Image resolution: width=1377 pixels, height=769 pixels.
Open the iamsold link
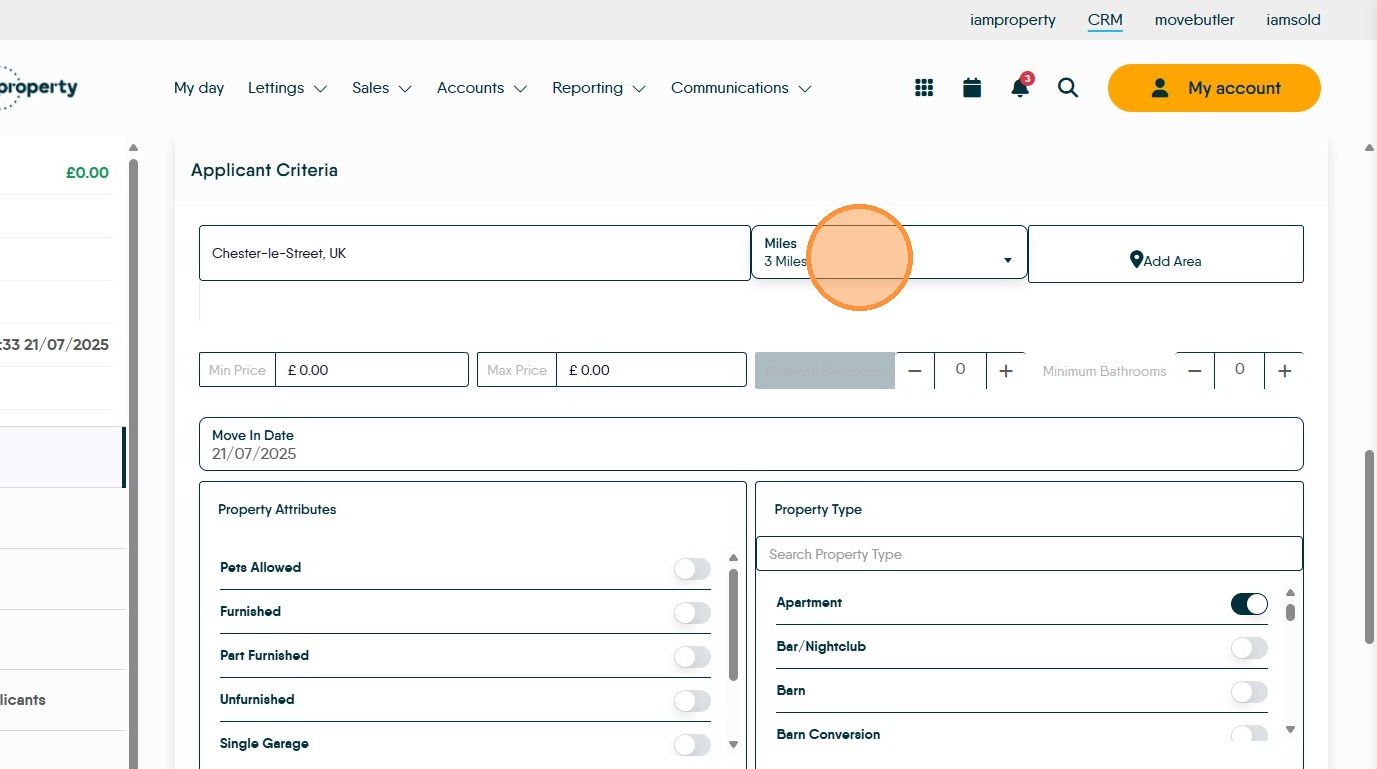coord(1293,20)
